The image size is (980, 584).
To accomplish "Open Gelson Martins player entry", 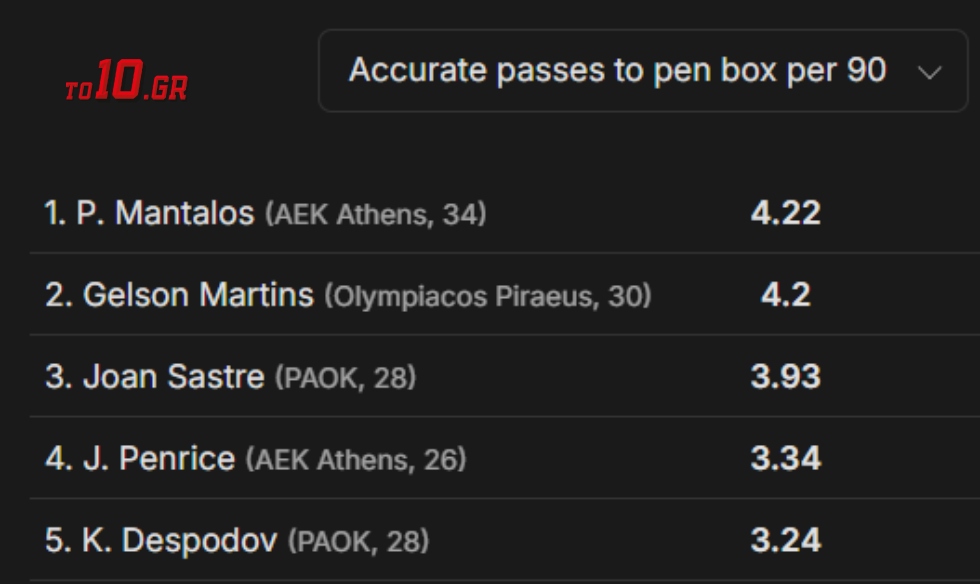I will click(198, 295).
